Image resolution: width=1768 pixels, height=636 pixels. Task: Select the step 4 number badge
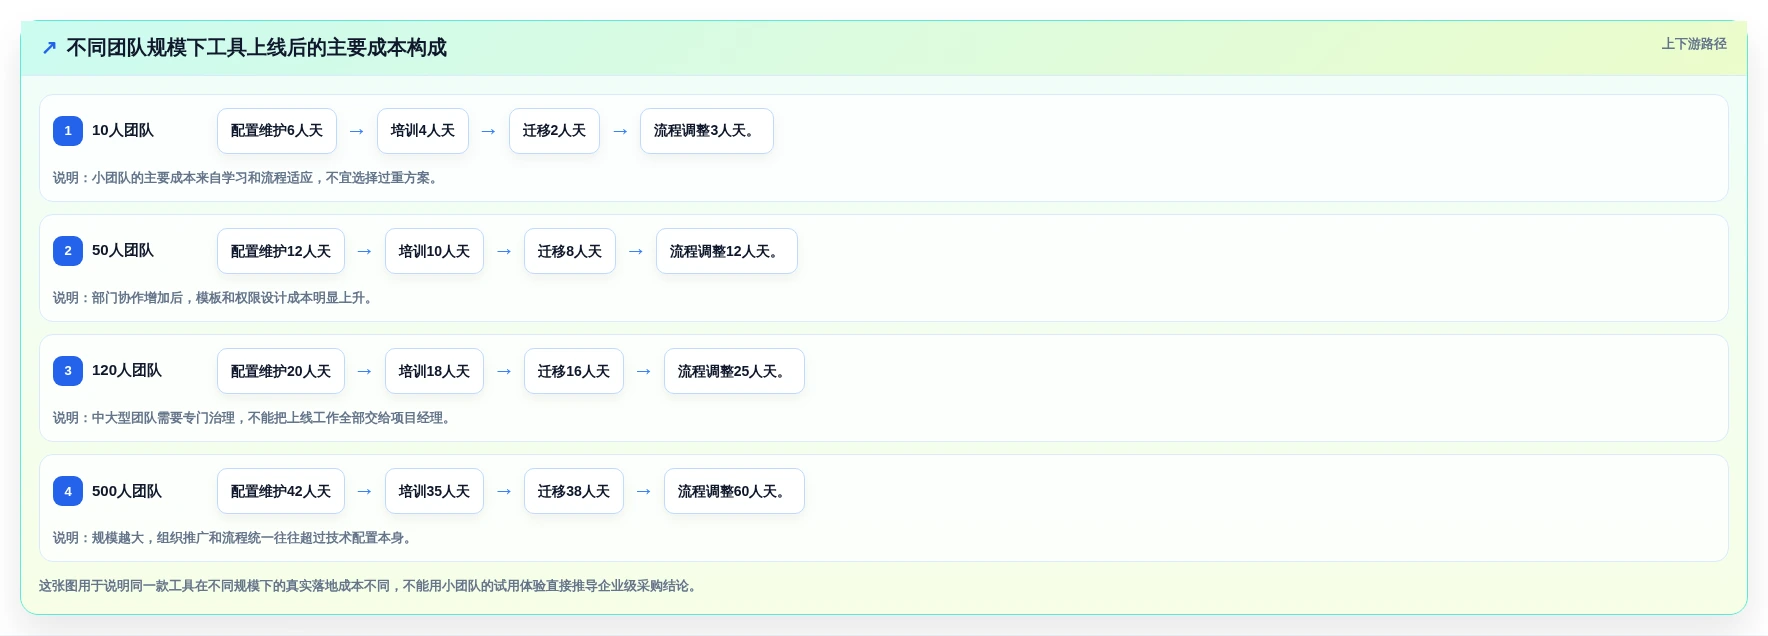click(x=68, y=491)
